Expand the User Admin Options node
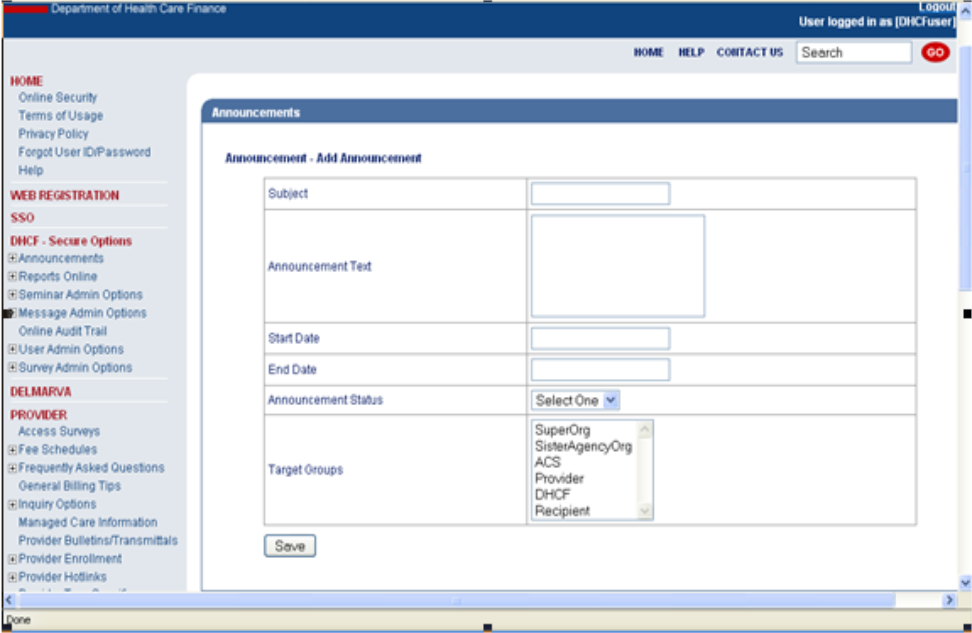The height and width of the screenshot is (633, 972). click(x=12, y=350)
